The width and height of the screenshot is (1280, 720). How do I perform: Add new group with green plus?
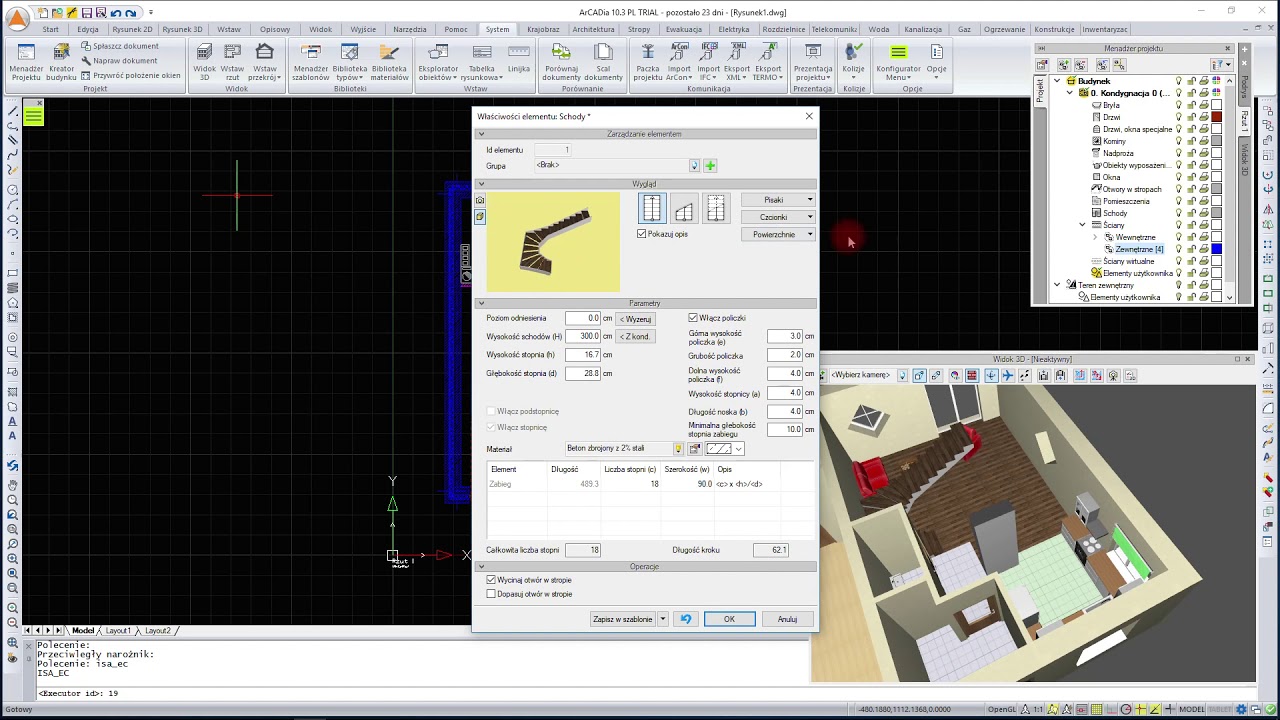pyautogui.click(x=710, y=166)
